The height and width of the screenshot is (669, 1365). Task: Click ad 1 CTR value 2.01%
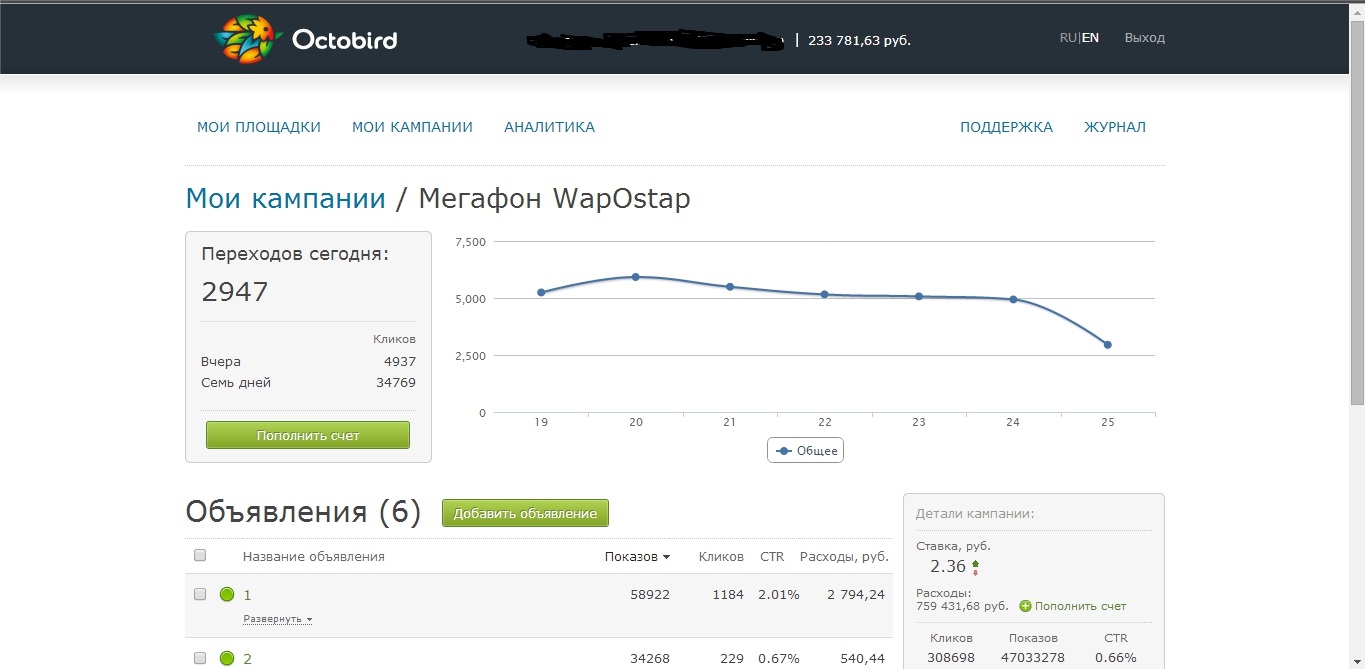point(780,594)
